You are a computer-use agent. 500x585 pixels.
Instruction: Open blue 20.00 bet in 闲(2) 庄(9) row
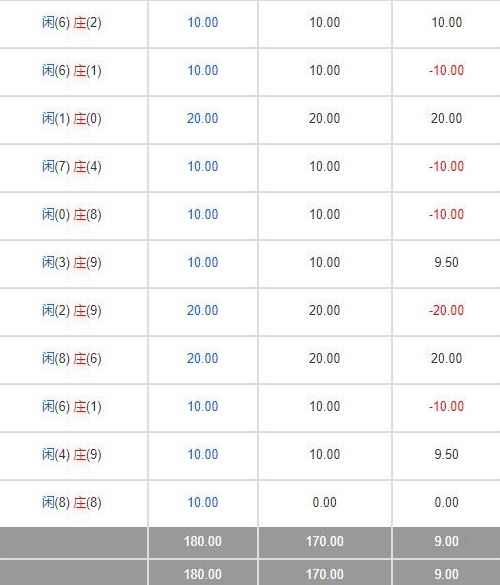click(x=203, y=310)
